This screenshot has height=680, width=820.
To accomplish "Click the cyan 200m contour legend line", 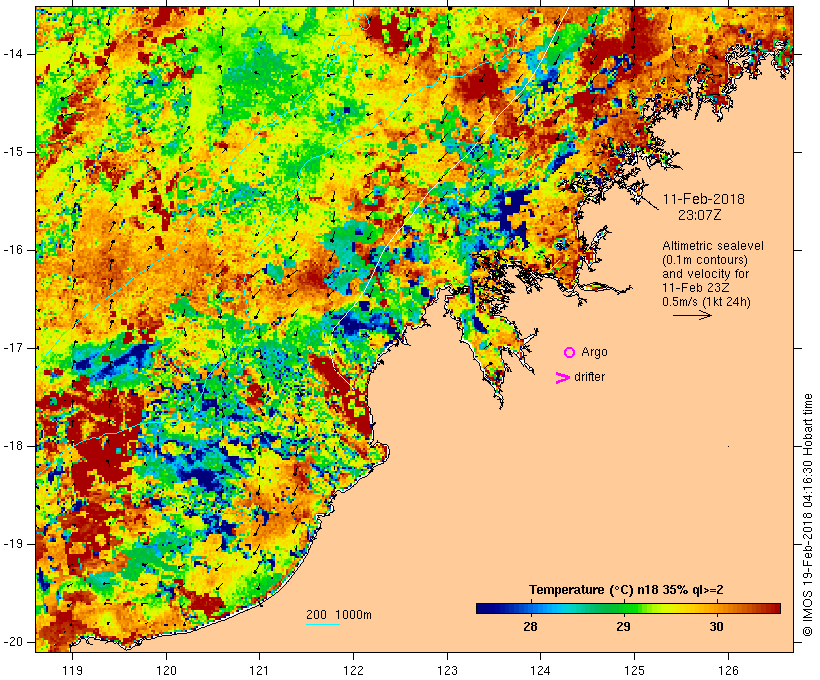I will tap(323, 624).
